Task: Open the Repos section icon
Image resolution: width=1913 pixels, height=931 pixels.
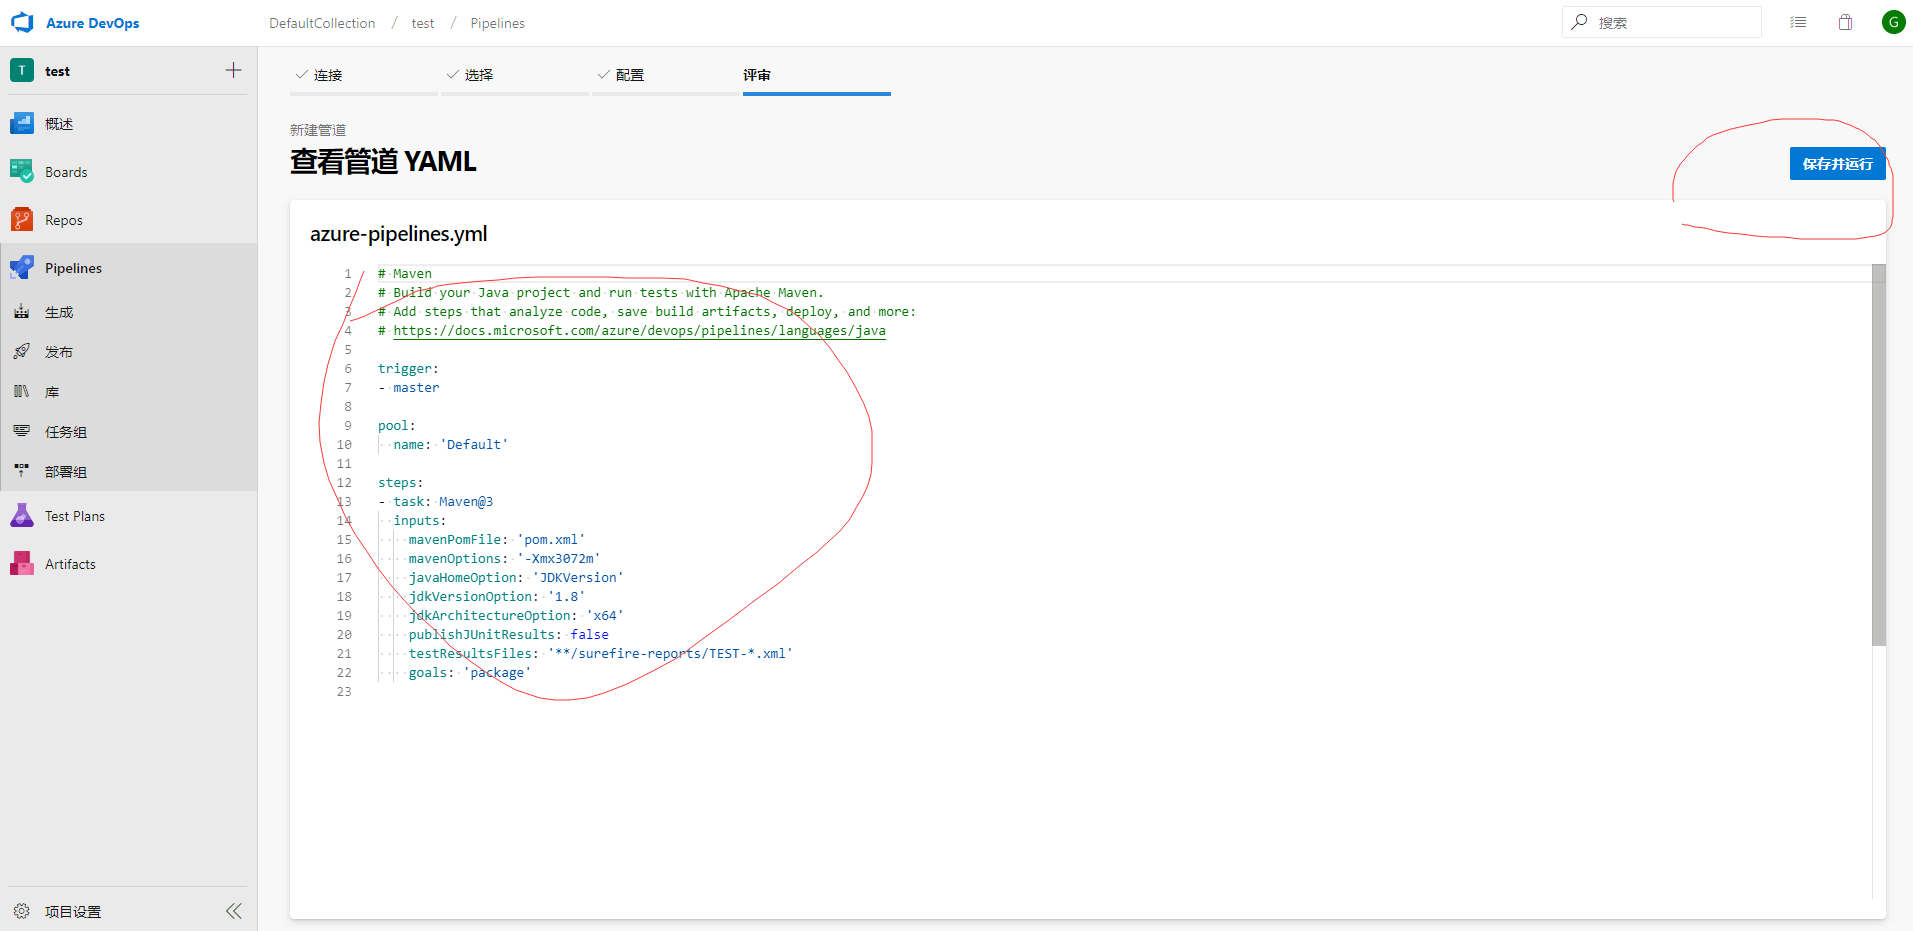Action: [x=22, y=219]
